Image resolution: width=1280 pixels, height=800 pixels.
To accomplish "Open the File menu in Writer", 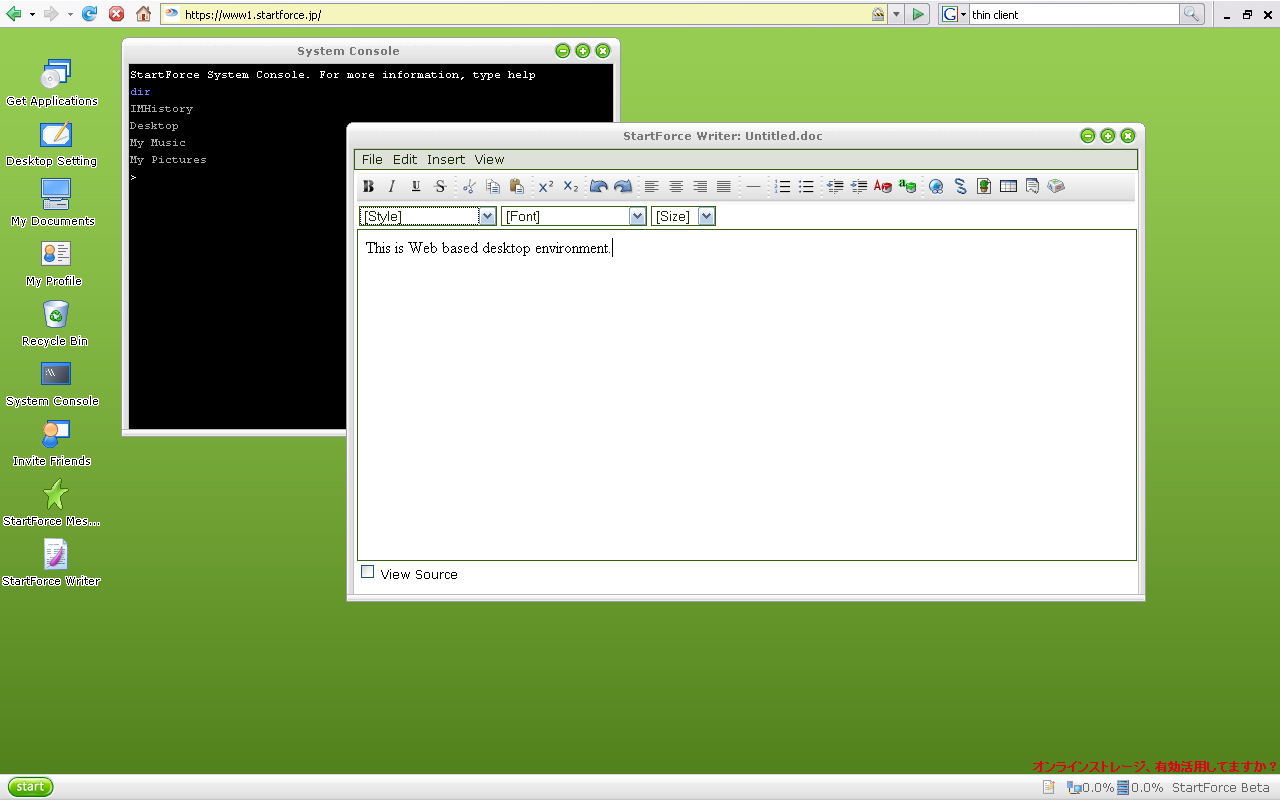I will coord(372,159).
